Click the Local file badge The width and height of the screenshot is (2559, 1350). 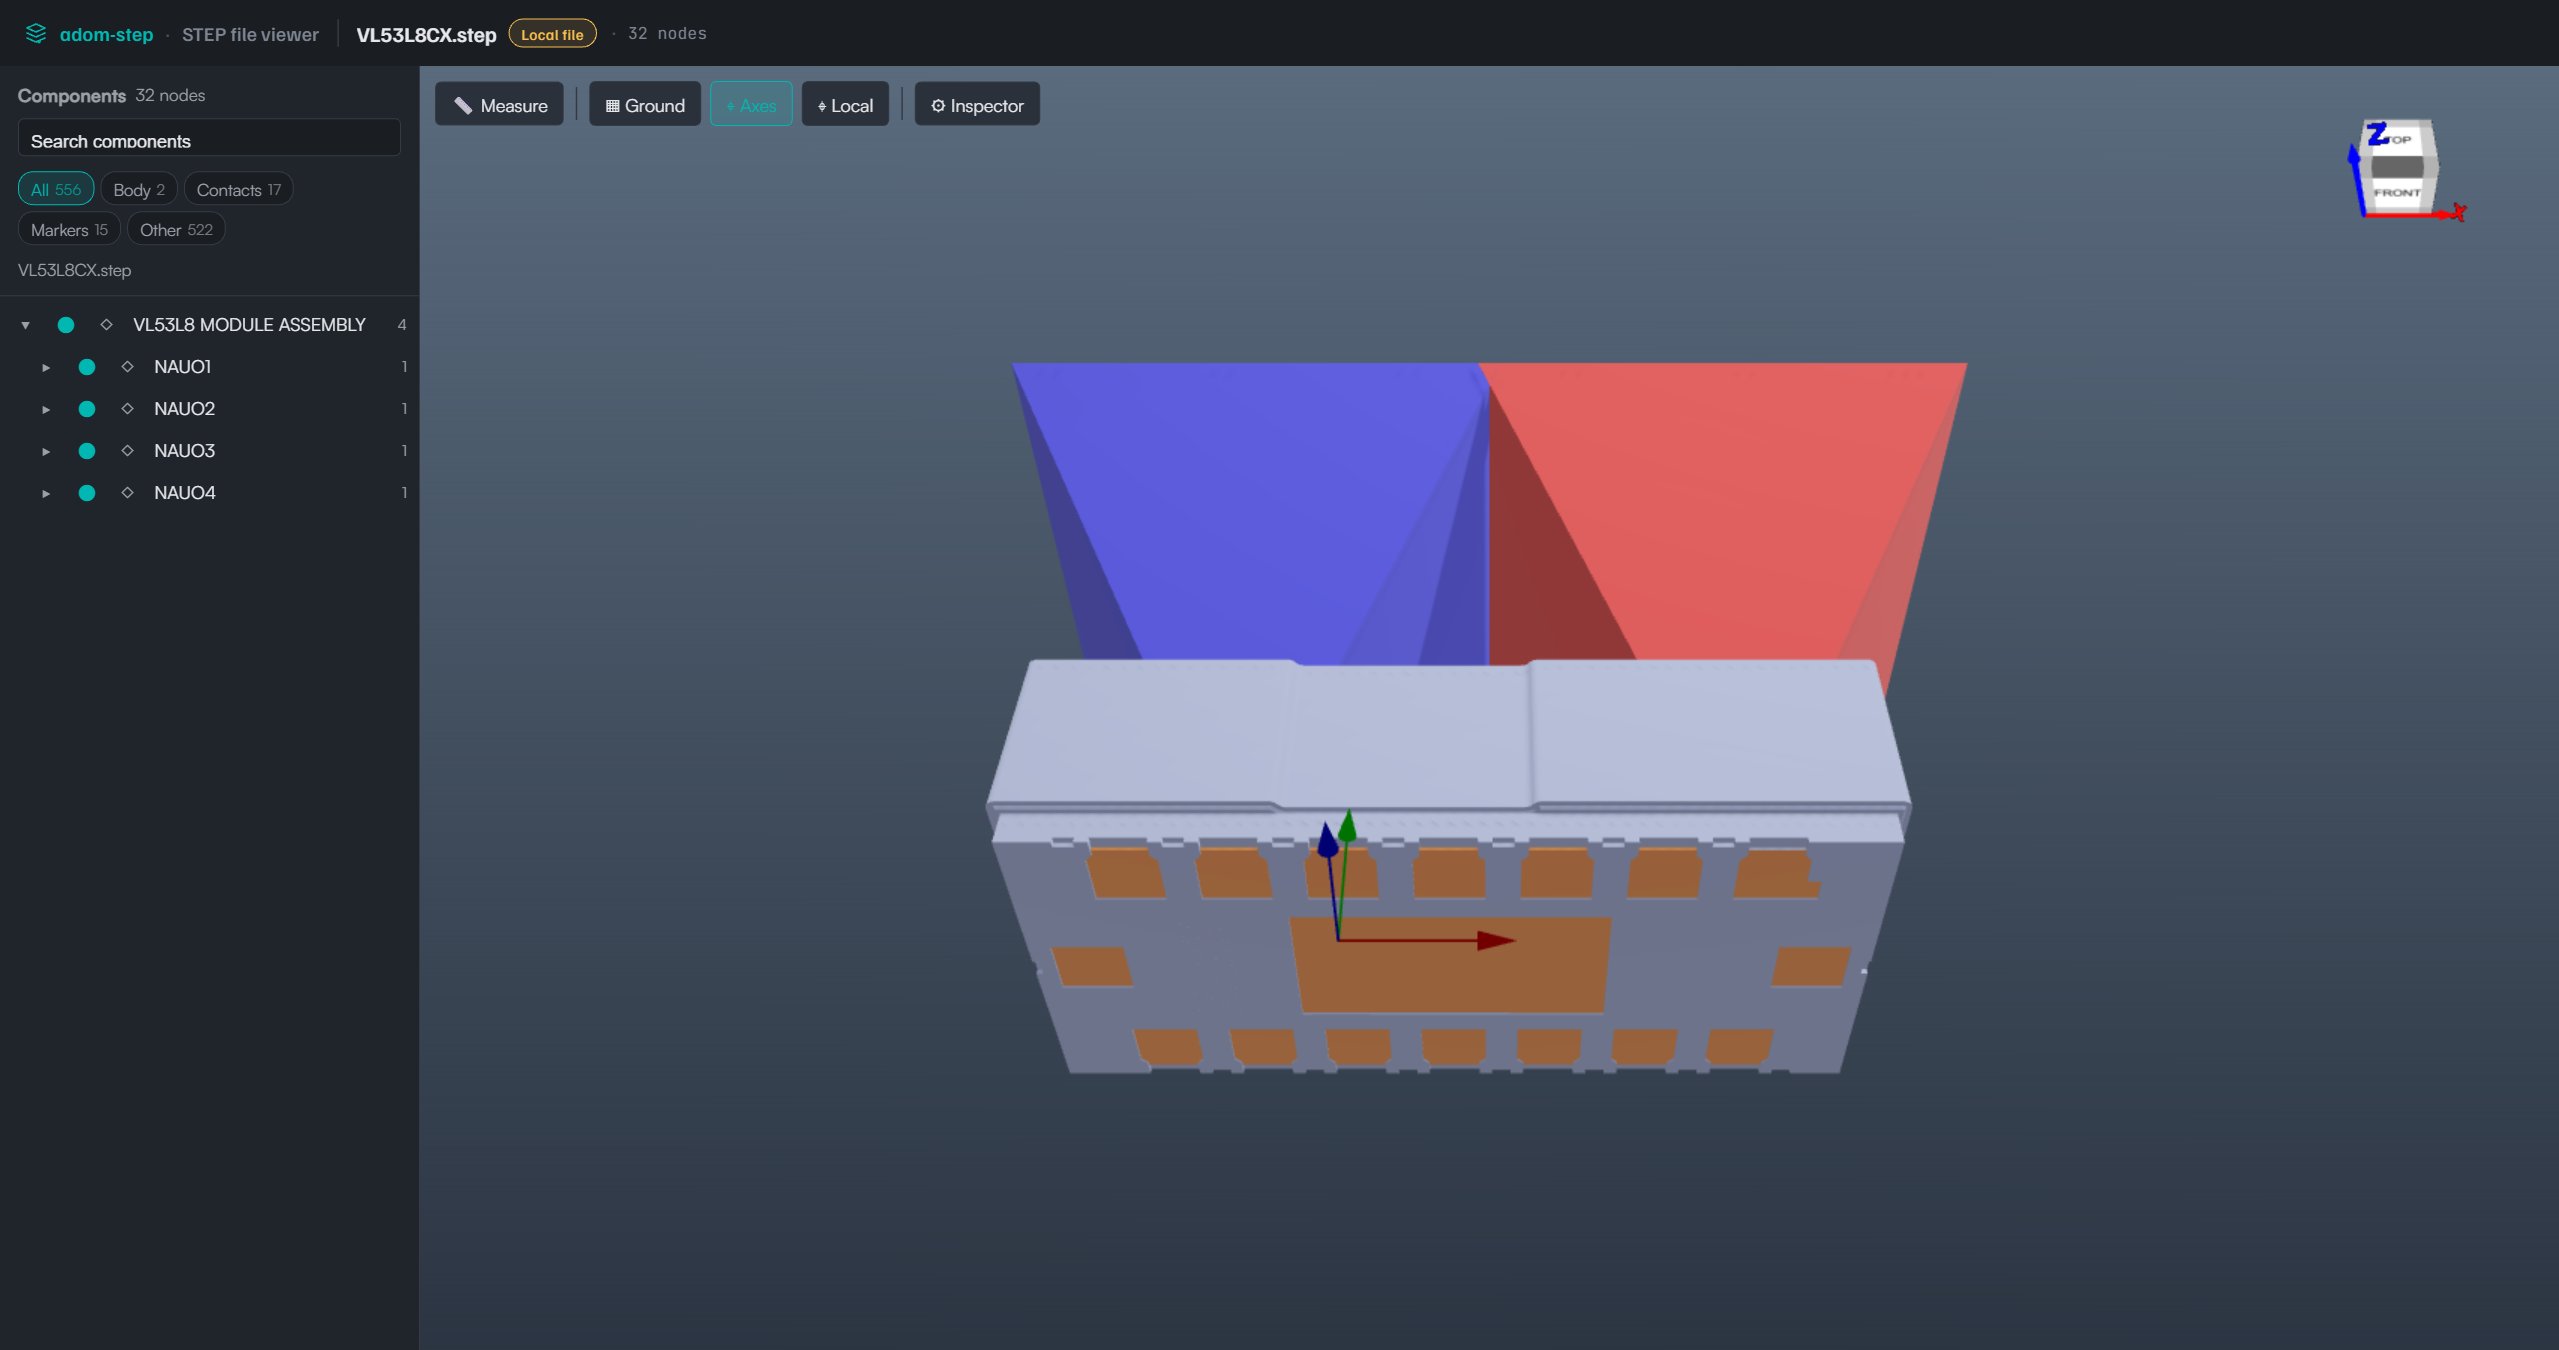coord(552,34)
